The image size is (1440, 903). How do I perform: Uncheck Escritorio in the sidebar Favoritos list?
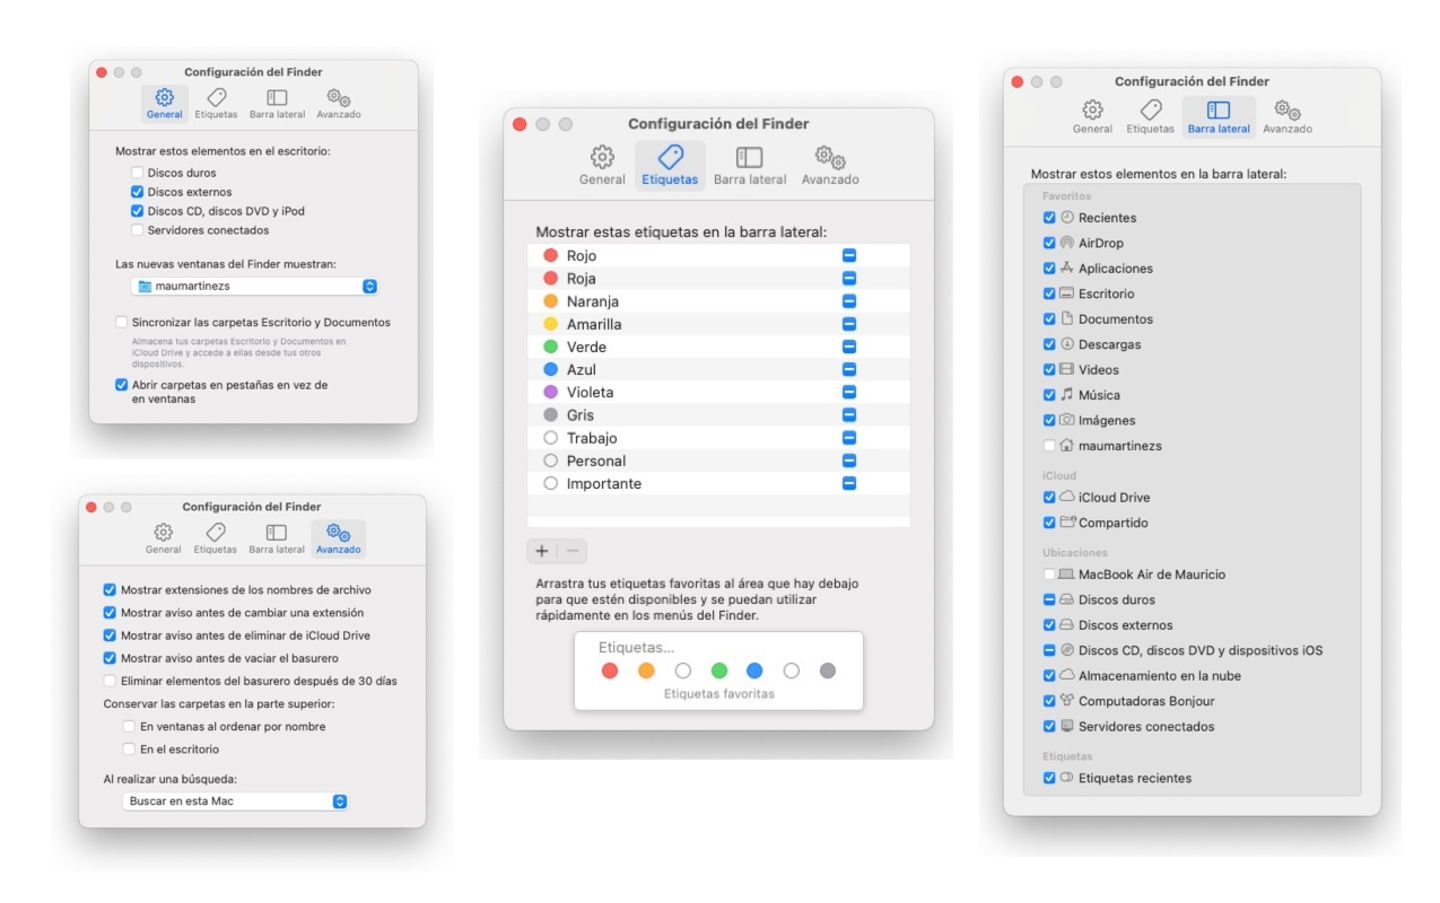click(x=1049, y=293)
